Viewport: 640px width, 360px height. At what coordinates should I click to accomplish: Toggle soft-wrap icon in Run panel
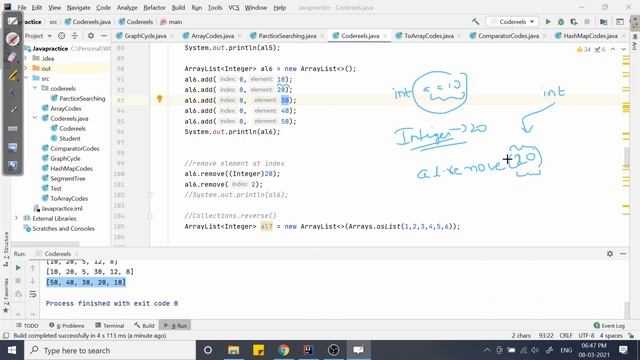[33, 294]
